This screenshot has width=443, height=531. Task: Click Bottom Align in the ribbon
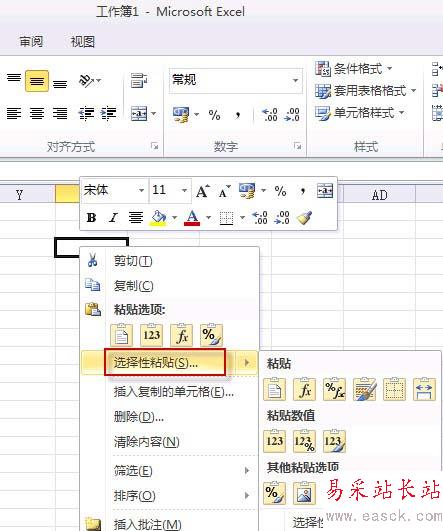60,83
